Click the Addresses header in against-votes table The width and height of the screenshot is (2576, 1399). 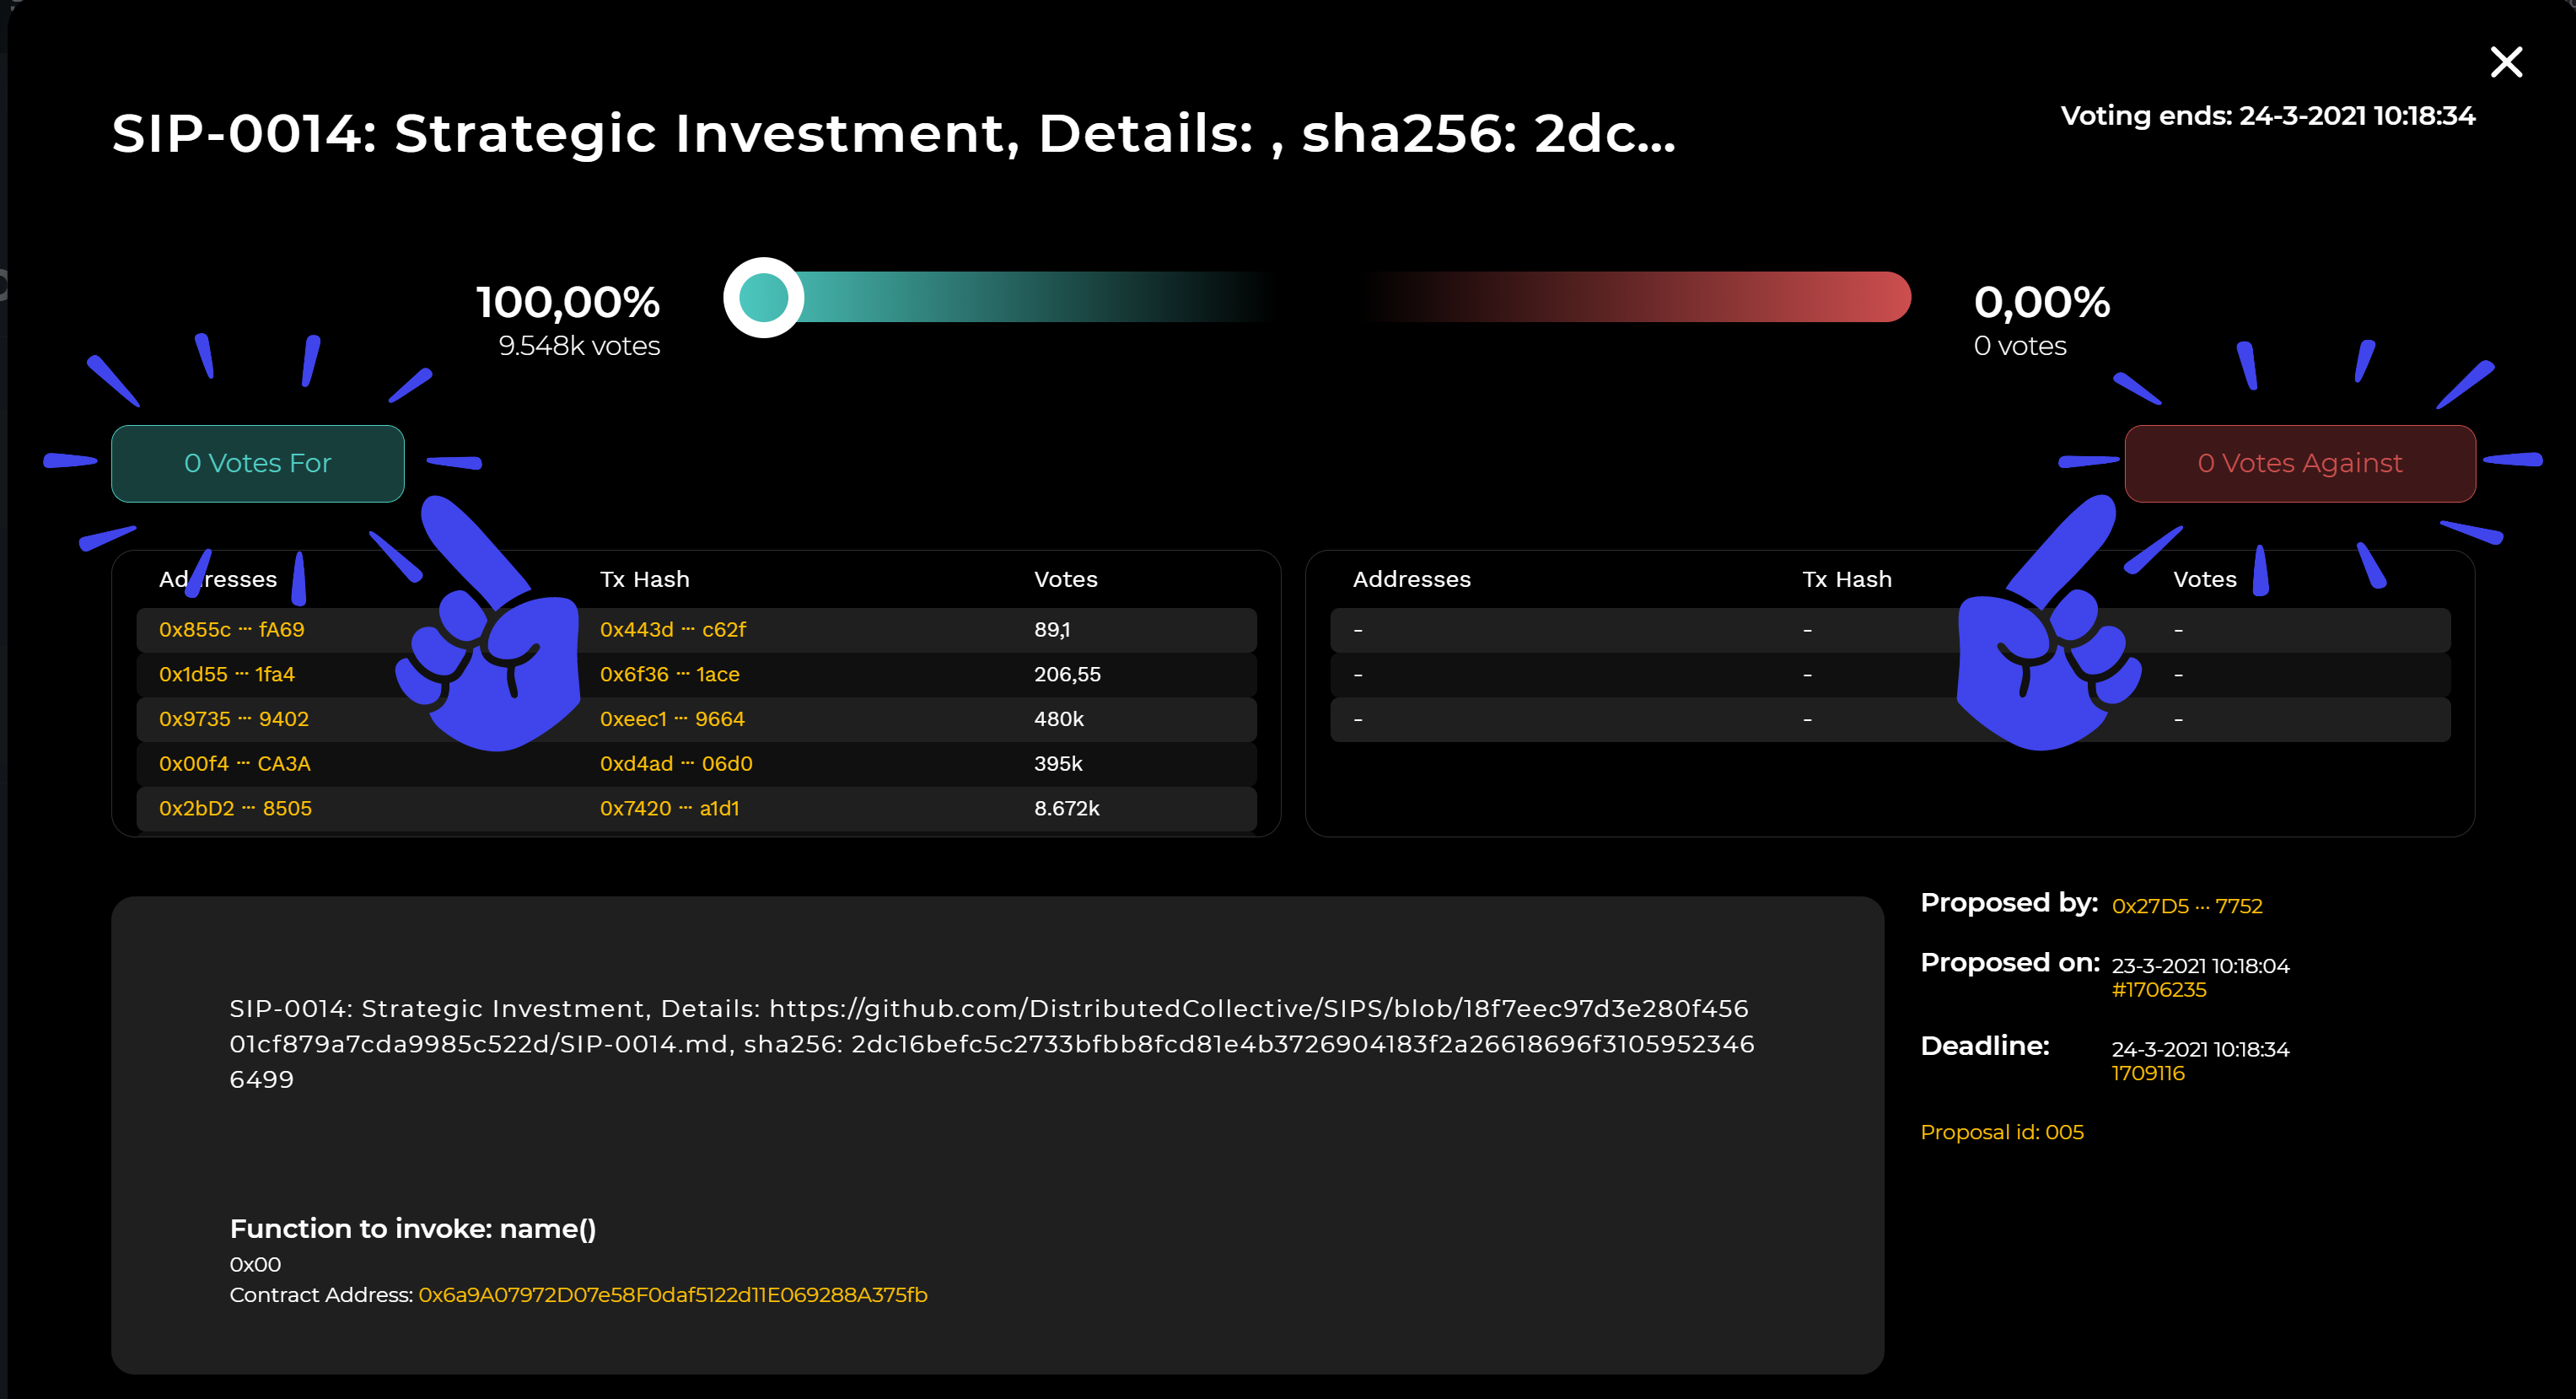(x=1412, y=580)
